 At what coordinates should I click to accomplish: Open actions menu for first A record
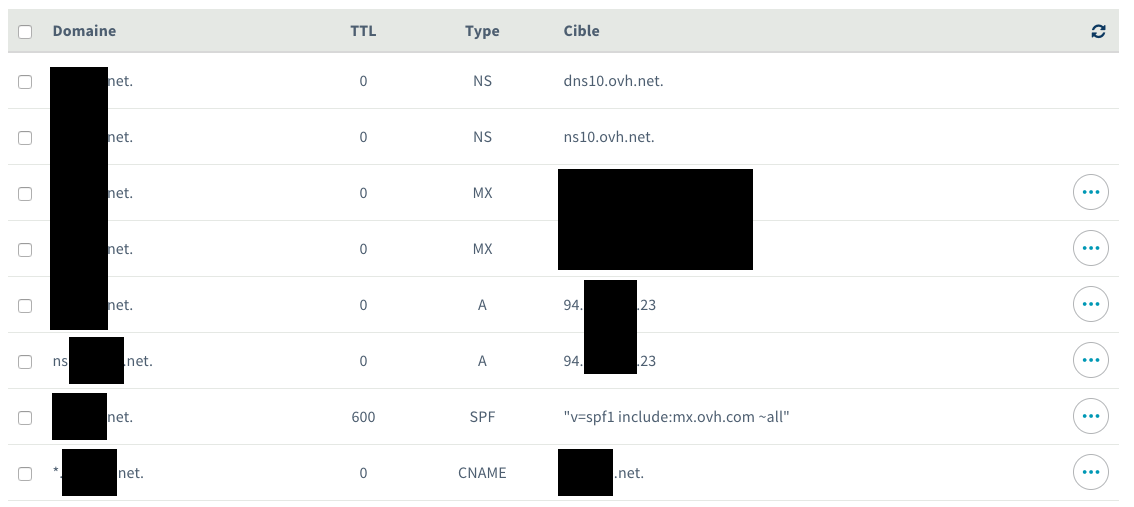click(x=1090, y=304)
